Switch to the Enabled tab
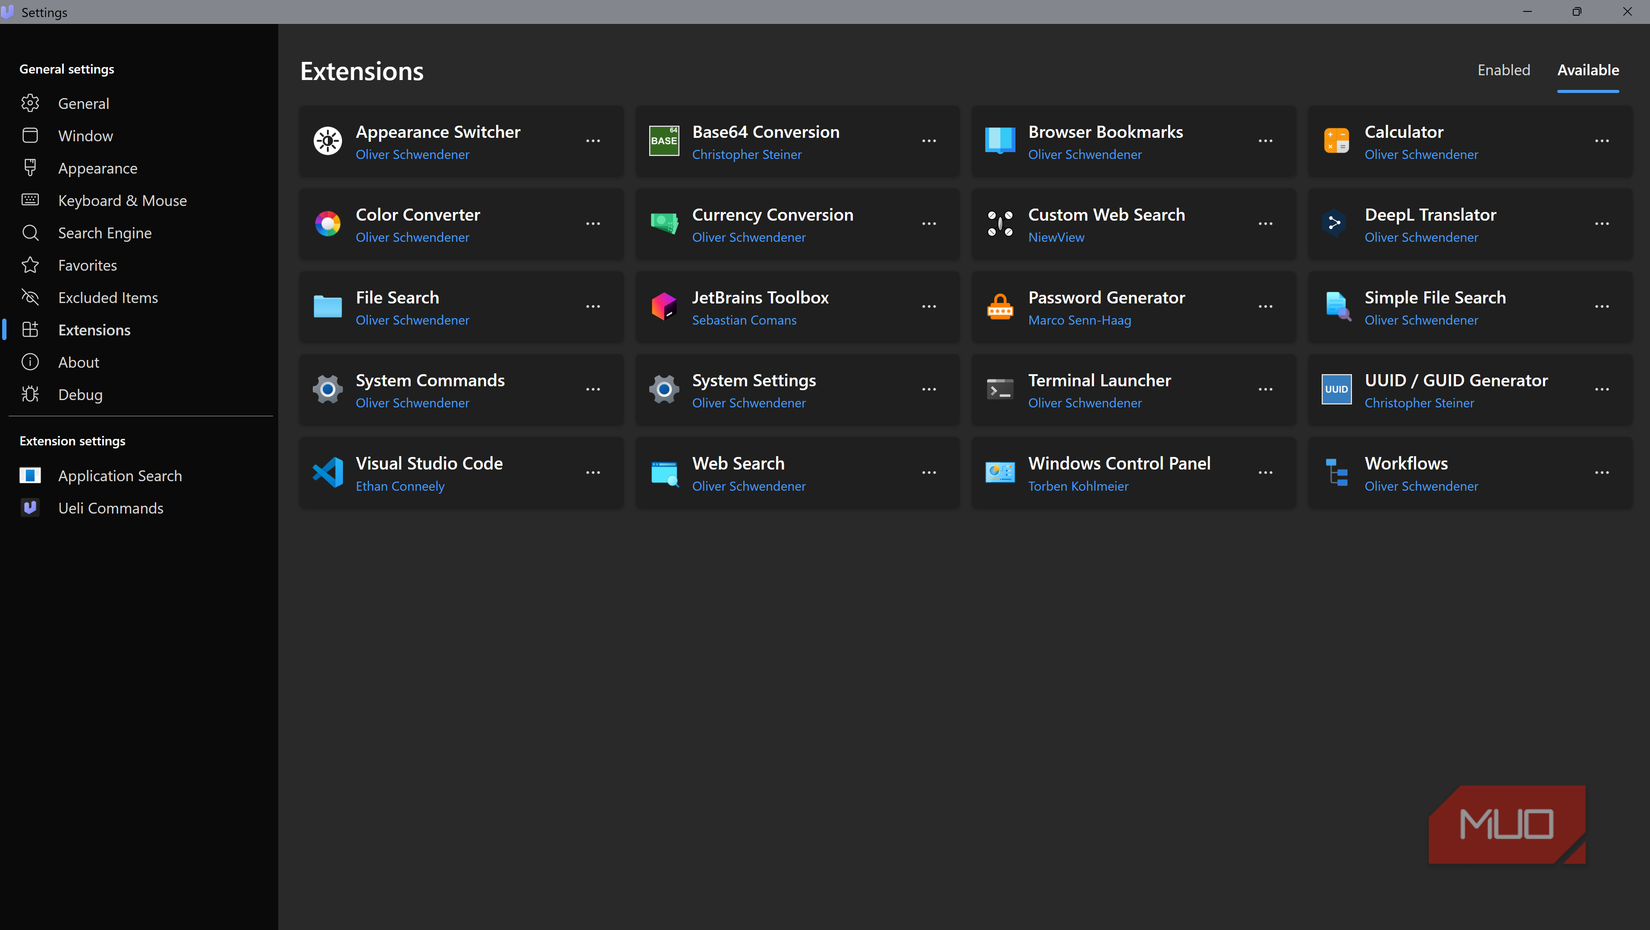Screen dimensions: 1650x930 click(1504, 70)
